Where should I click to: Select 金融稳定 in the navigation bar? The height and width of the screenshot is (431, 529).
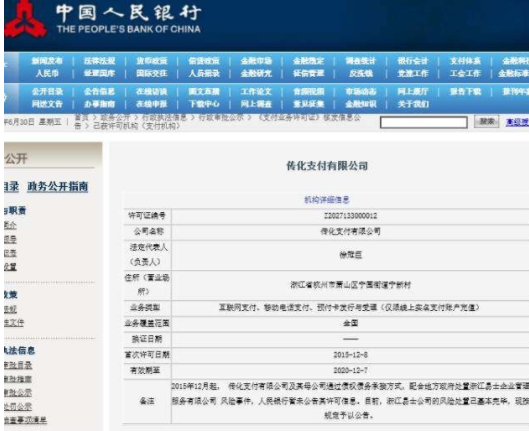tap(309, 61)
